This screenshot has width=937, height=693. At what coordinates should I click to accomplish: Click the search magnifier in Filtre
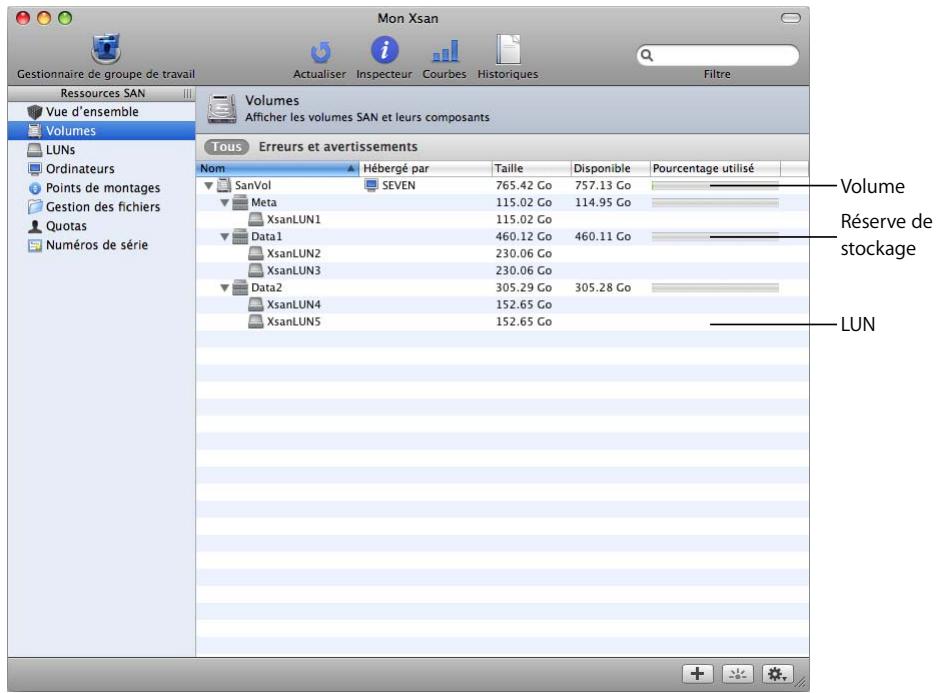tap(647, 56)
